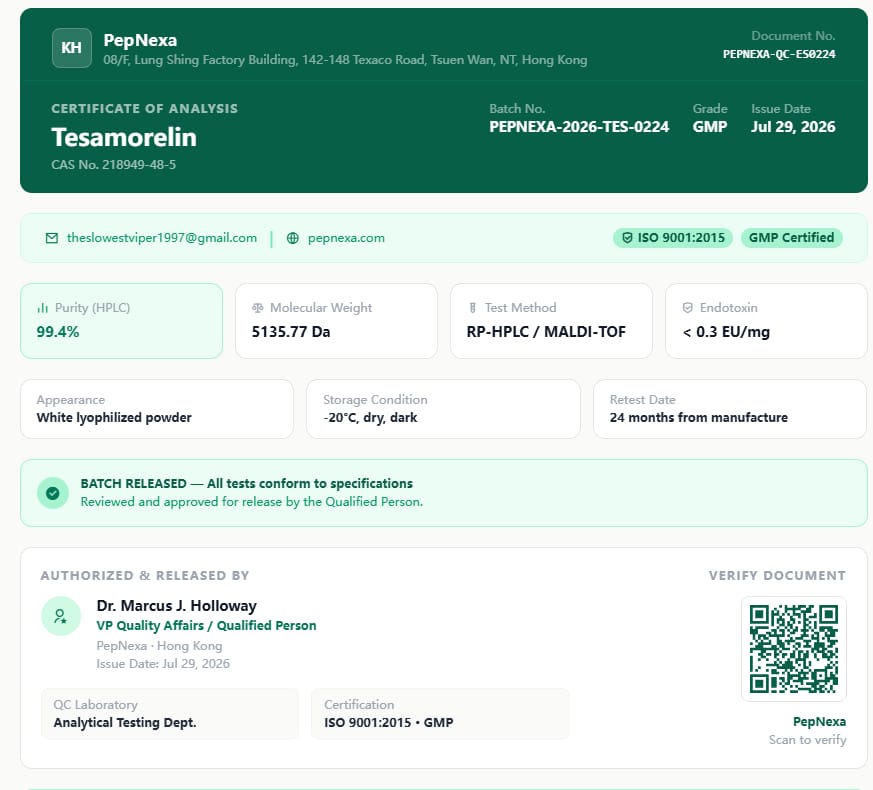Click the PepNexa company name in header

click(140, 40)
